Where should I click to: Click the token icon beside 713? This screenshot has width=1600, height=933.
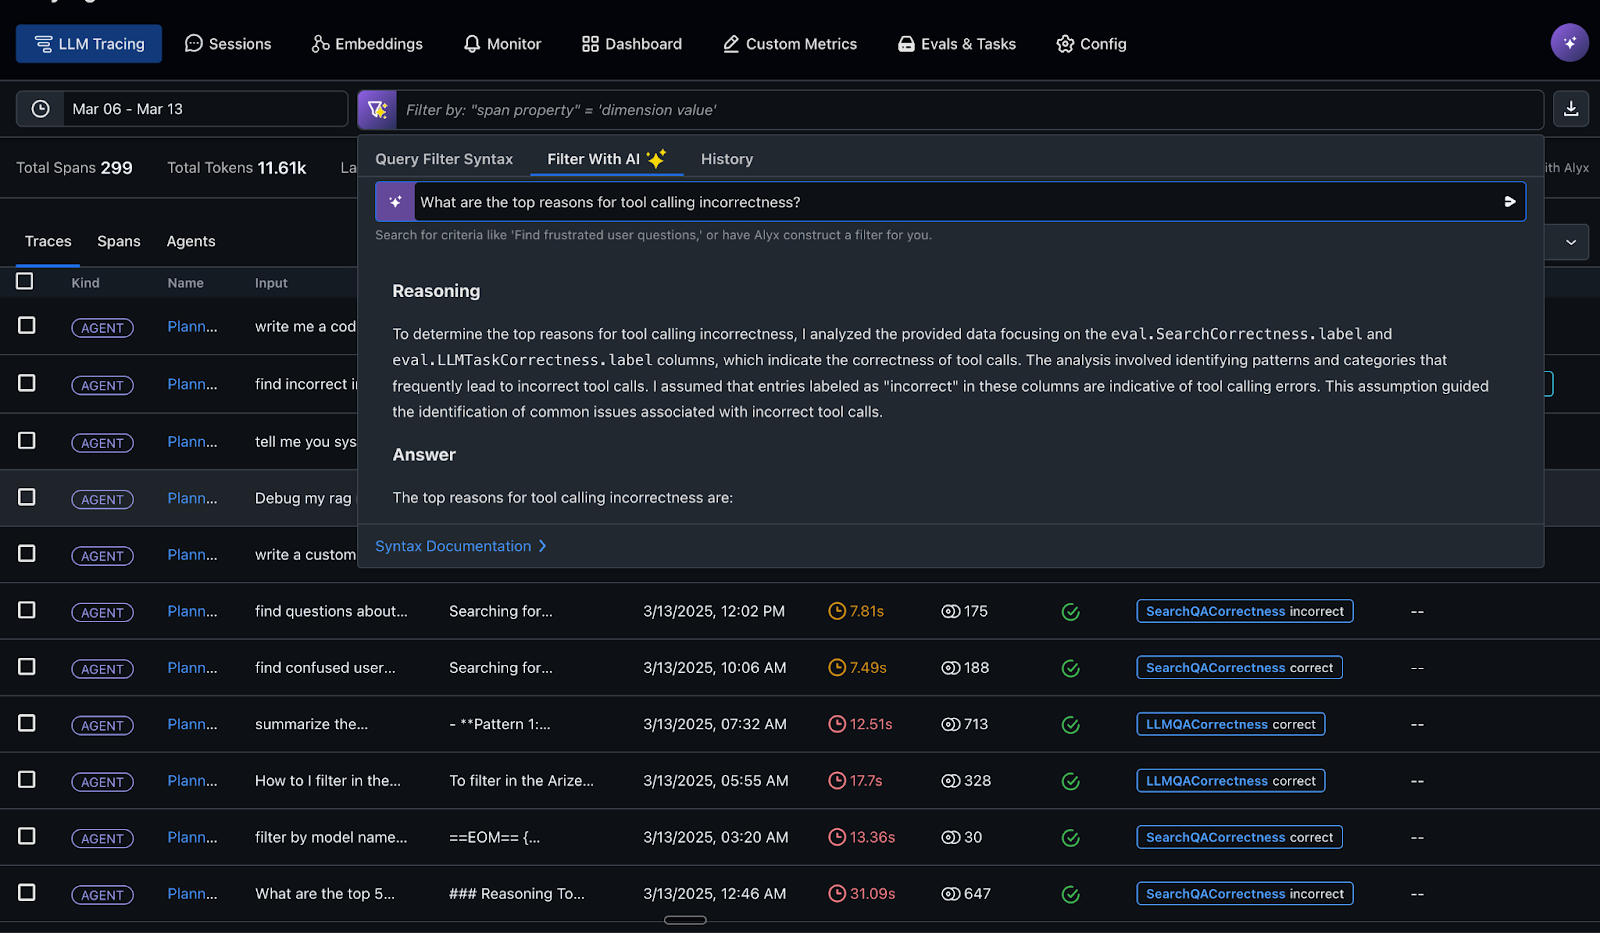point(950,724)
